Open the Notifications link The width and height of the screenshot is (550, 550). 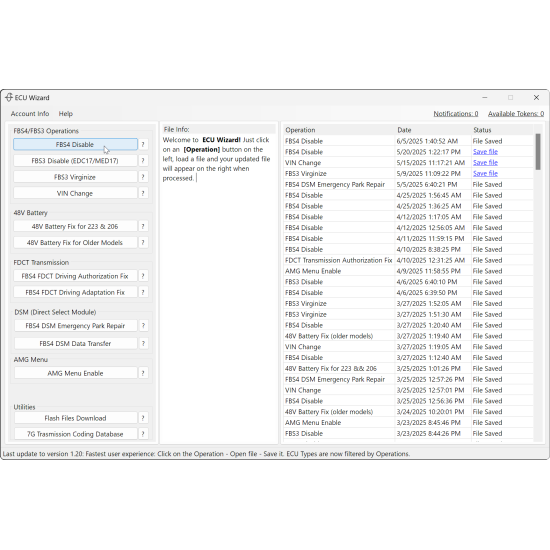456,114
